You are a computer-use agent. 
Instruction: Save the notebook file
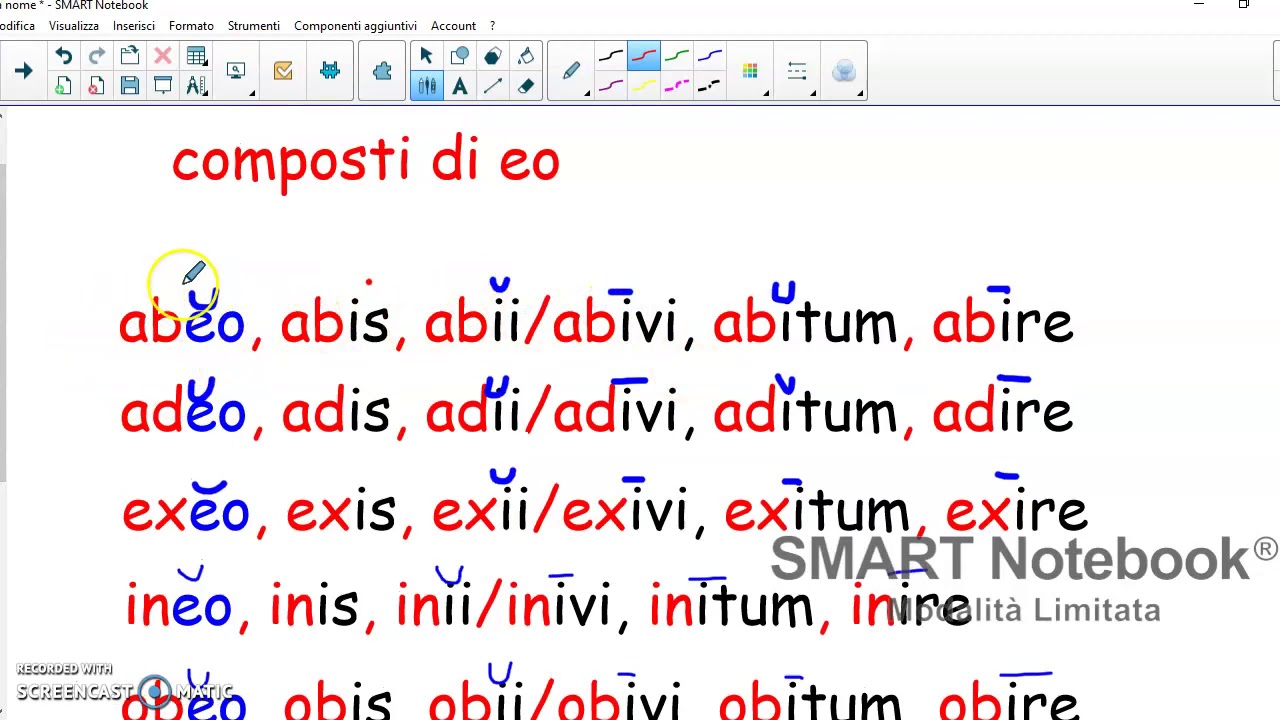click(129, 86)
